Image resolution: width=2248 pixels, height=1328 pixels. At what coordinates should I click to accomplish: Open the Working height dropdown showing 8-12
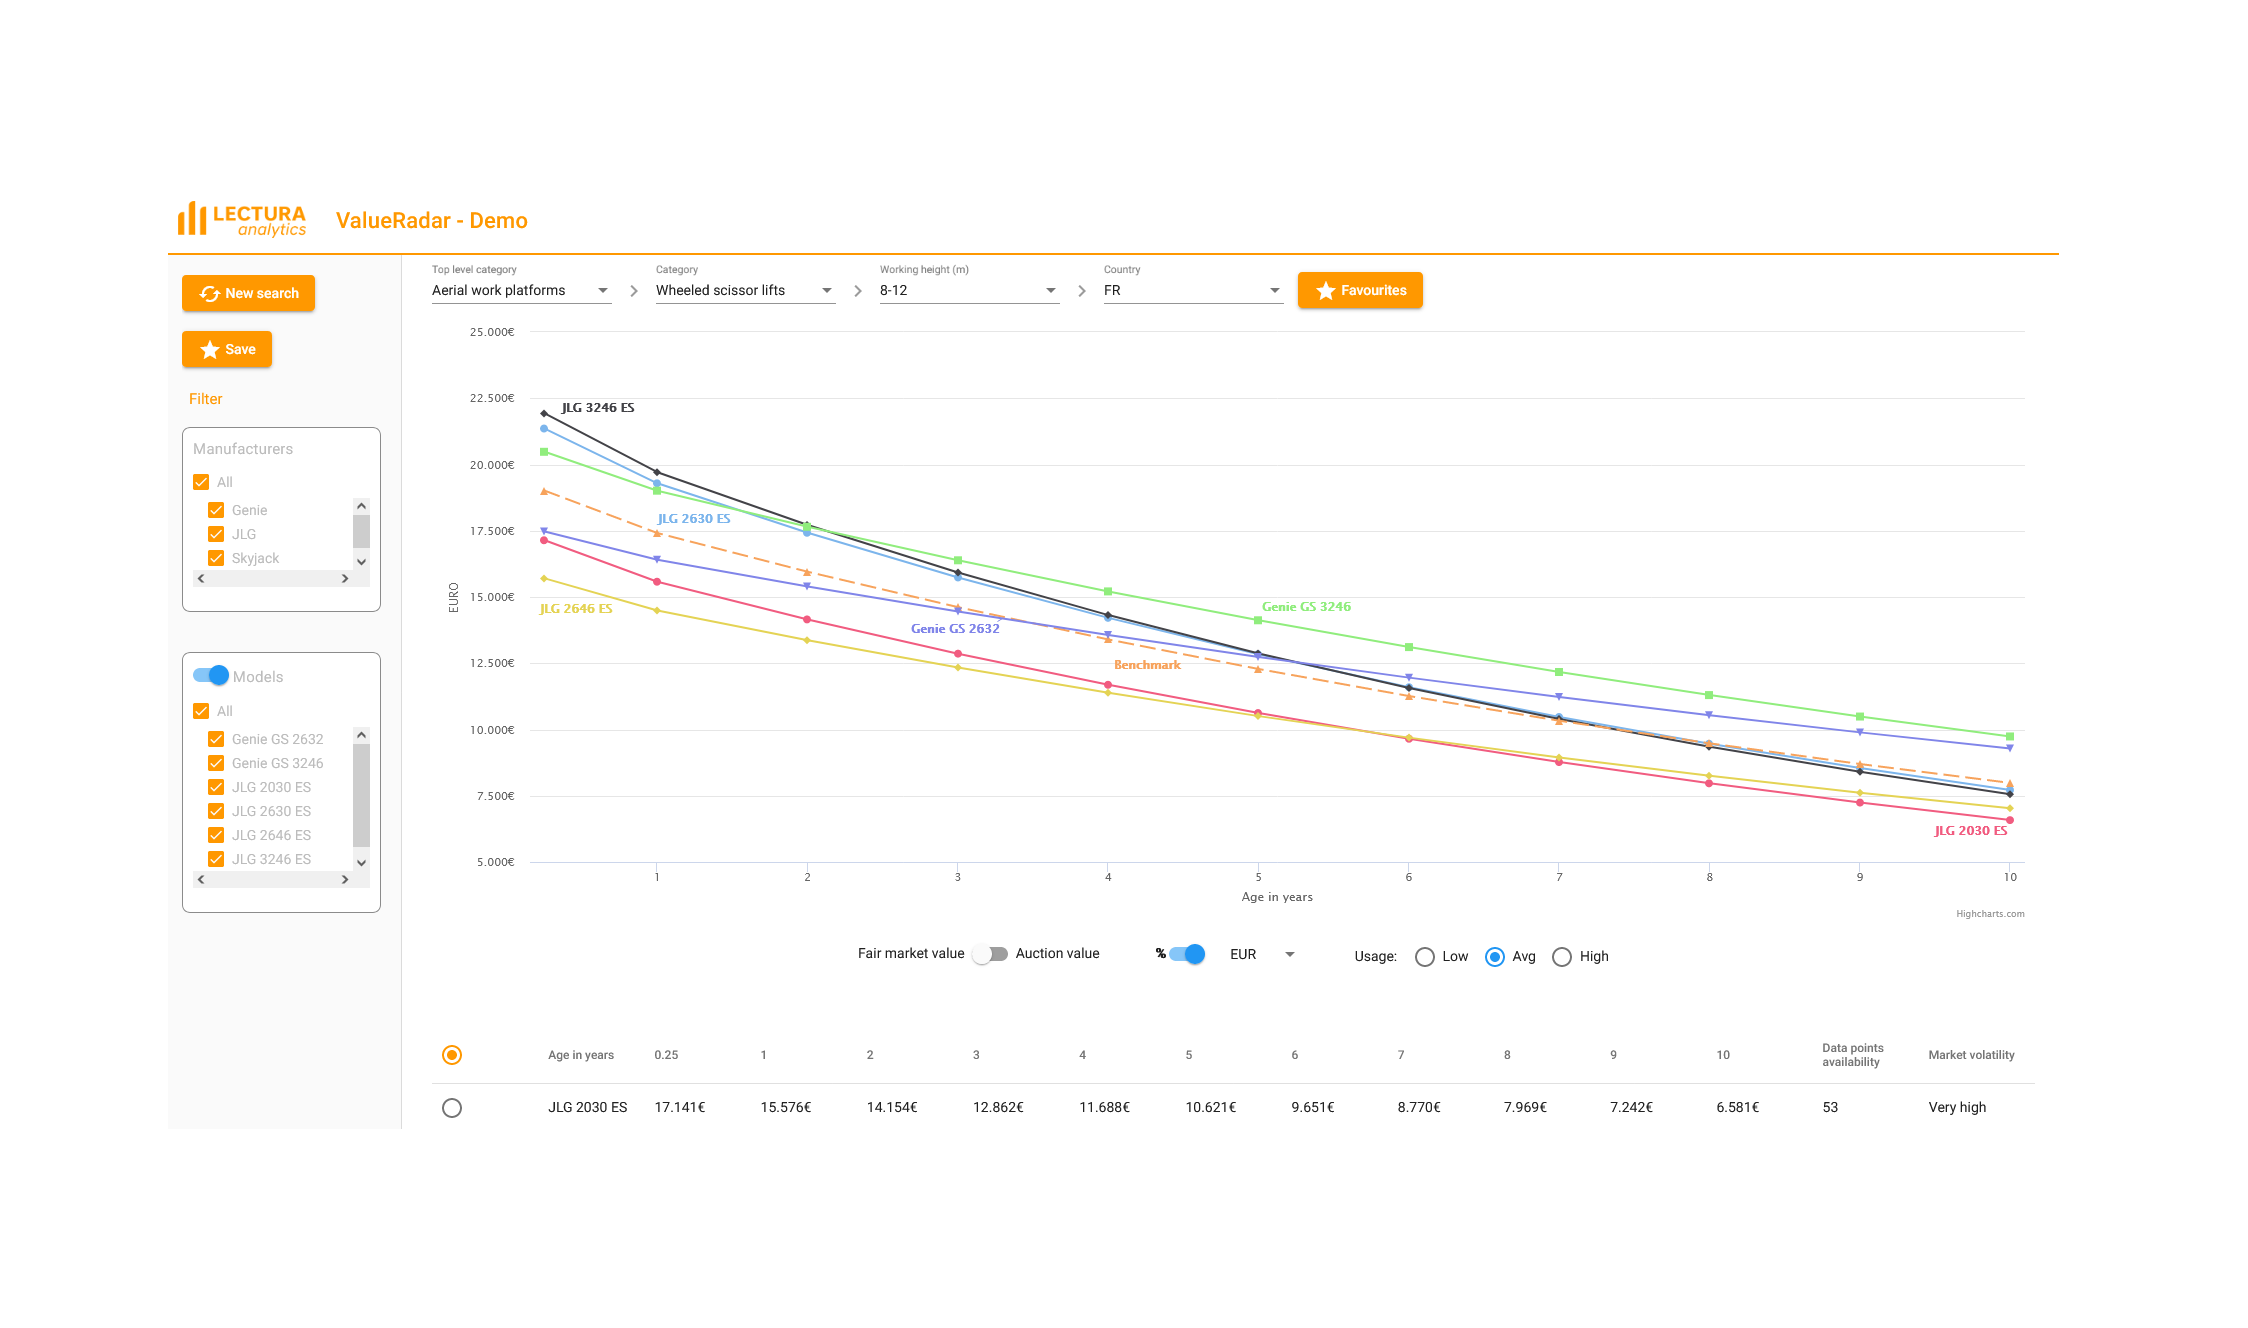(x=969, y=290)
